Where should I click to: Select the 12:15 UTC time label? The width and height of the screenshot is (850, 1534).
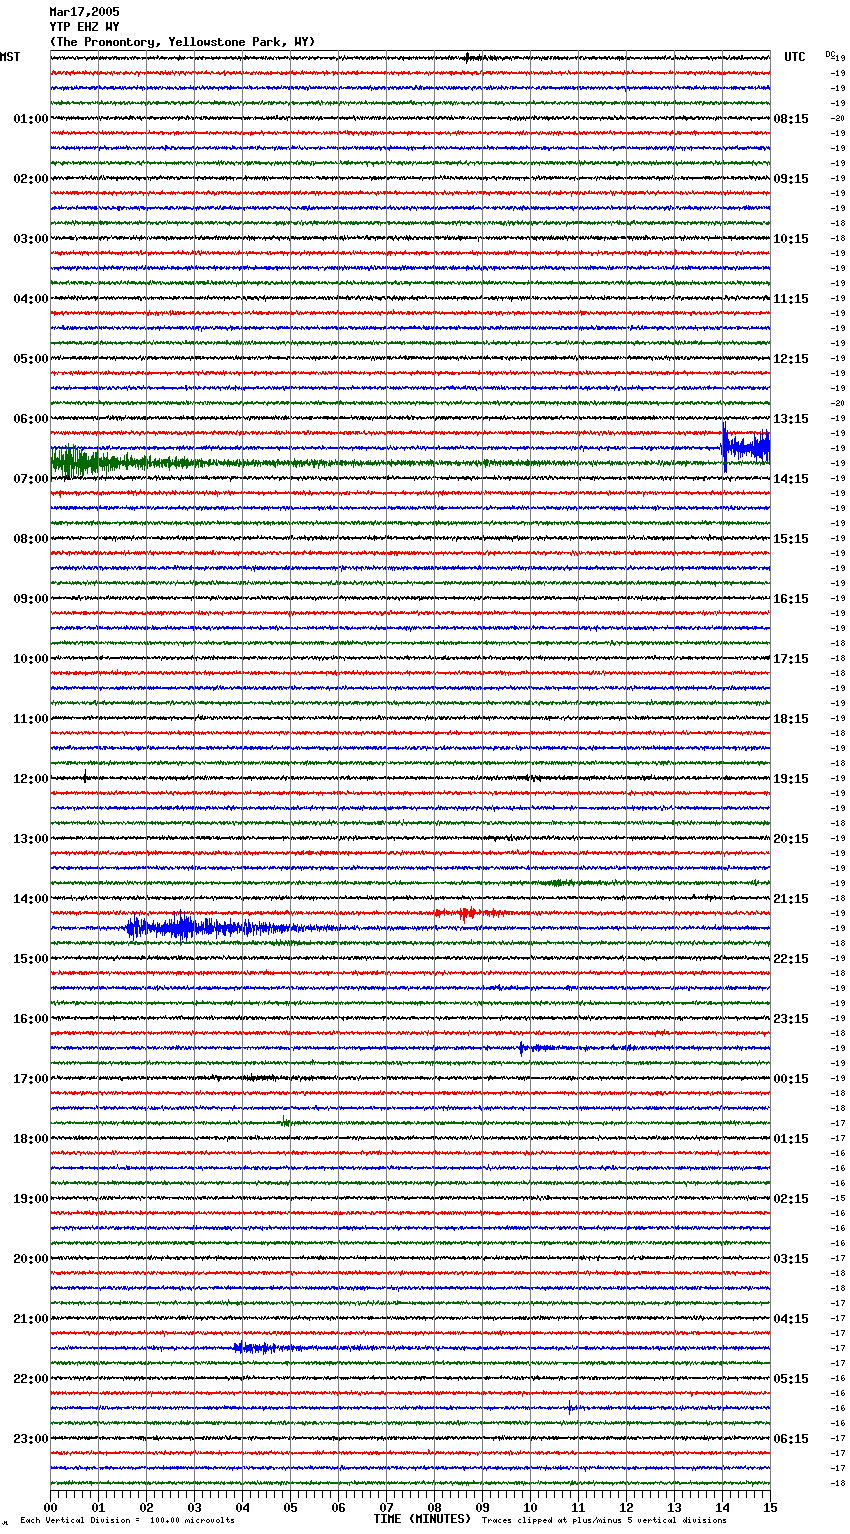791,359
